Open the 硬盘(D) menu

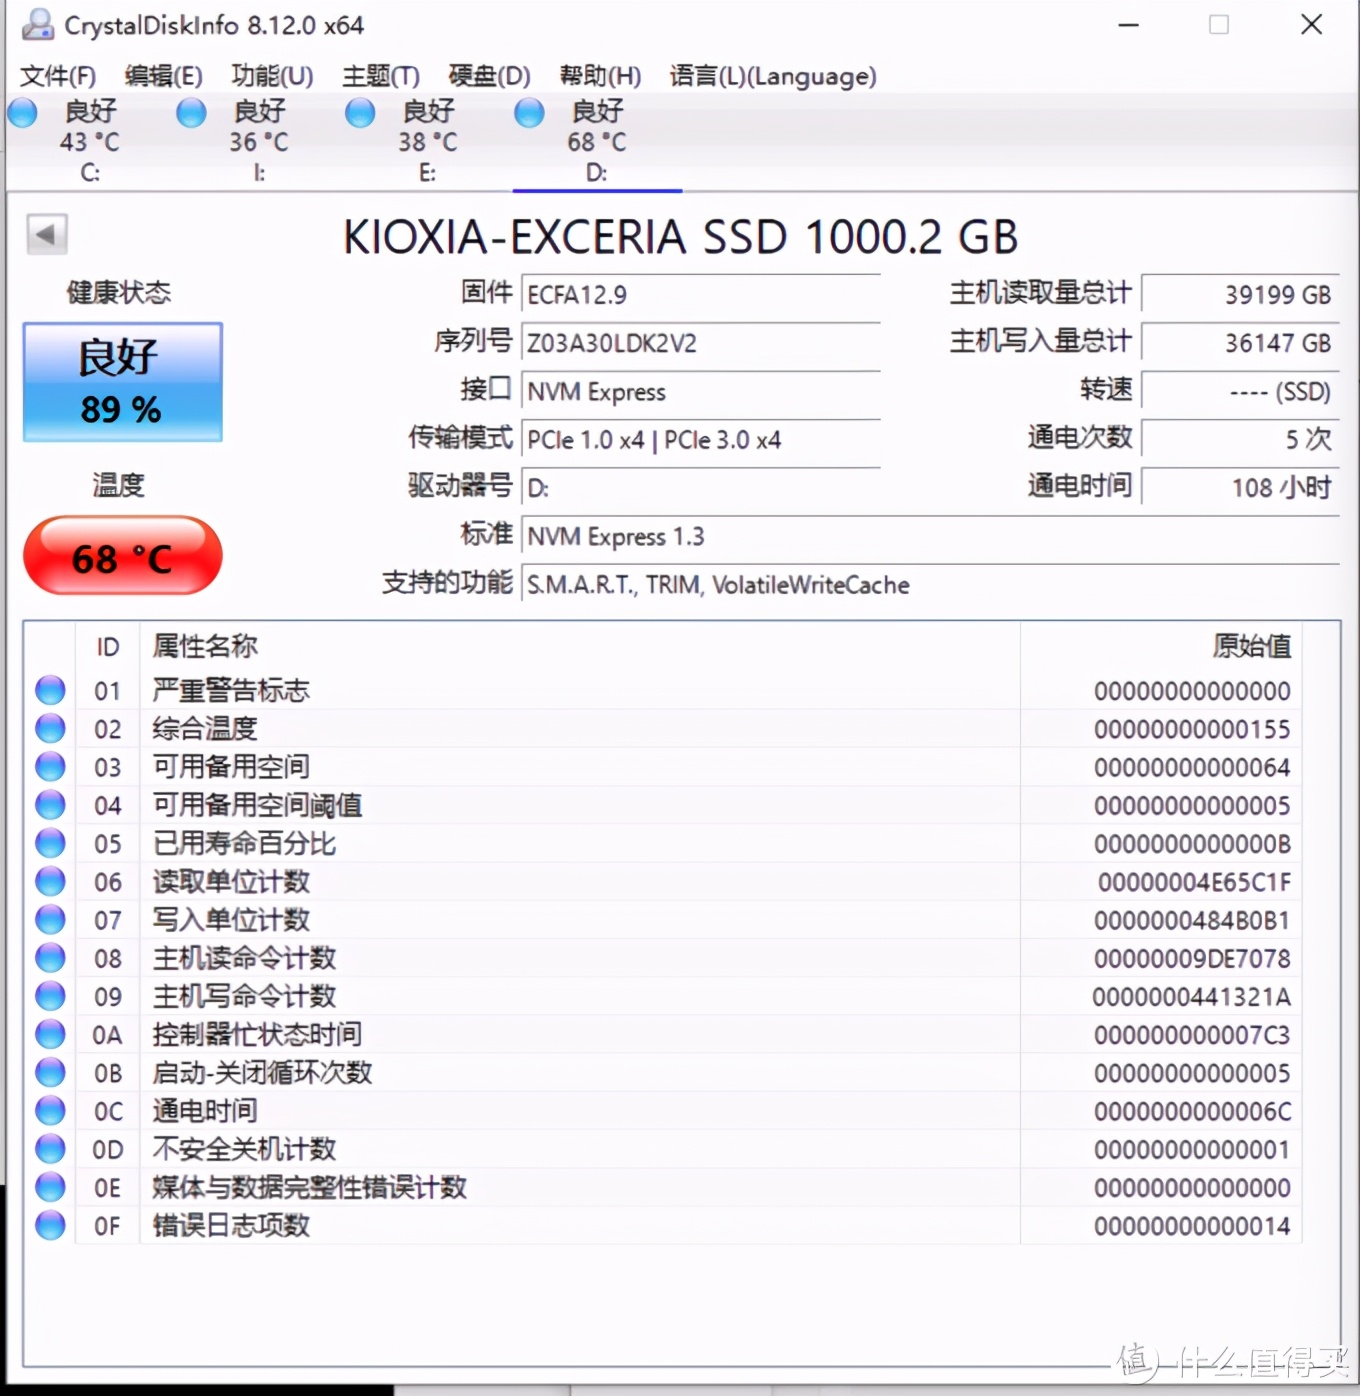tap(489, 75)
